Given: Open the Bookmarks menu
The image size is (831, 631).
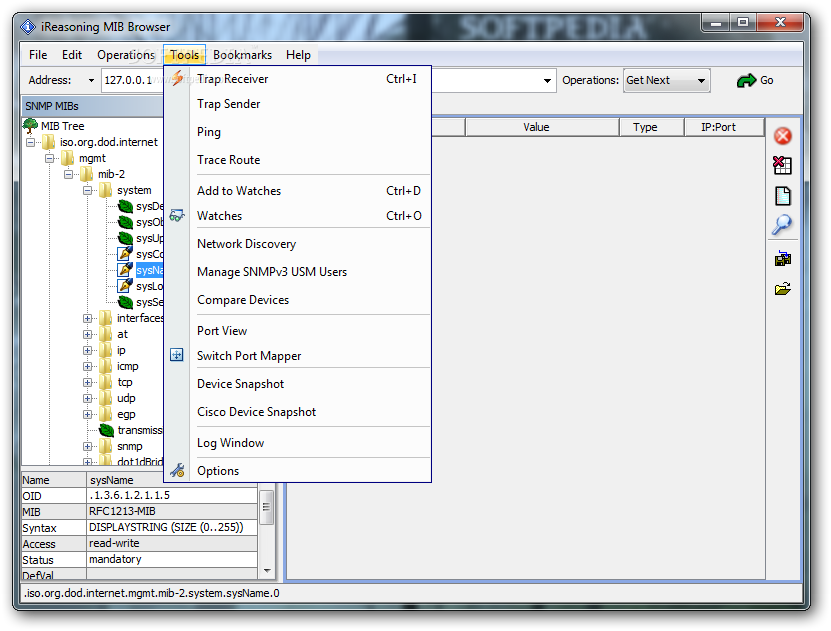Looking at the screenshot, I should tap(242, 55).
